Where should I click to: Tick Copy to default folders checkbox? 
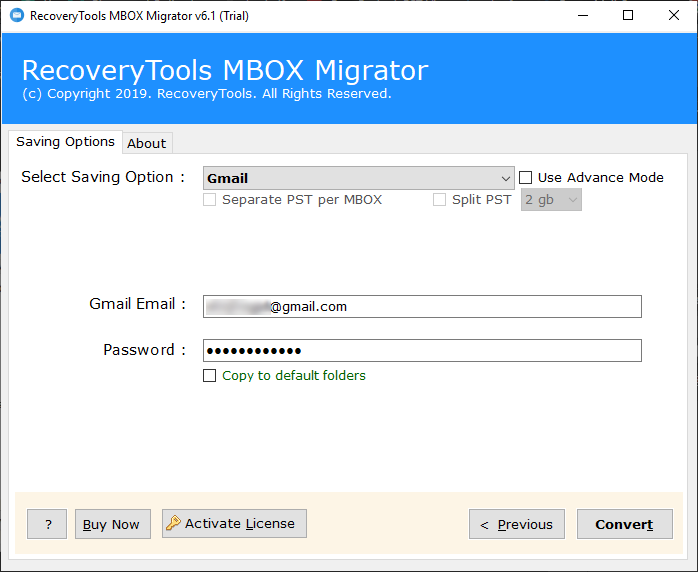[209, 375]
